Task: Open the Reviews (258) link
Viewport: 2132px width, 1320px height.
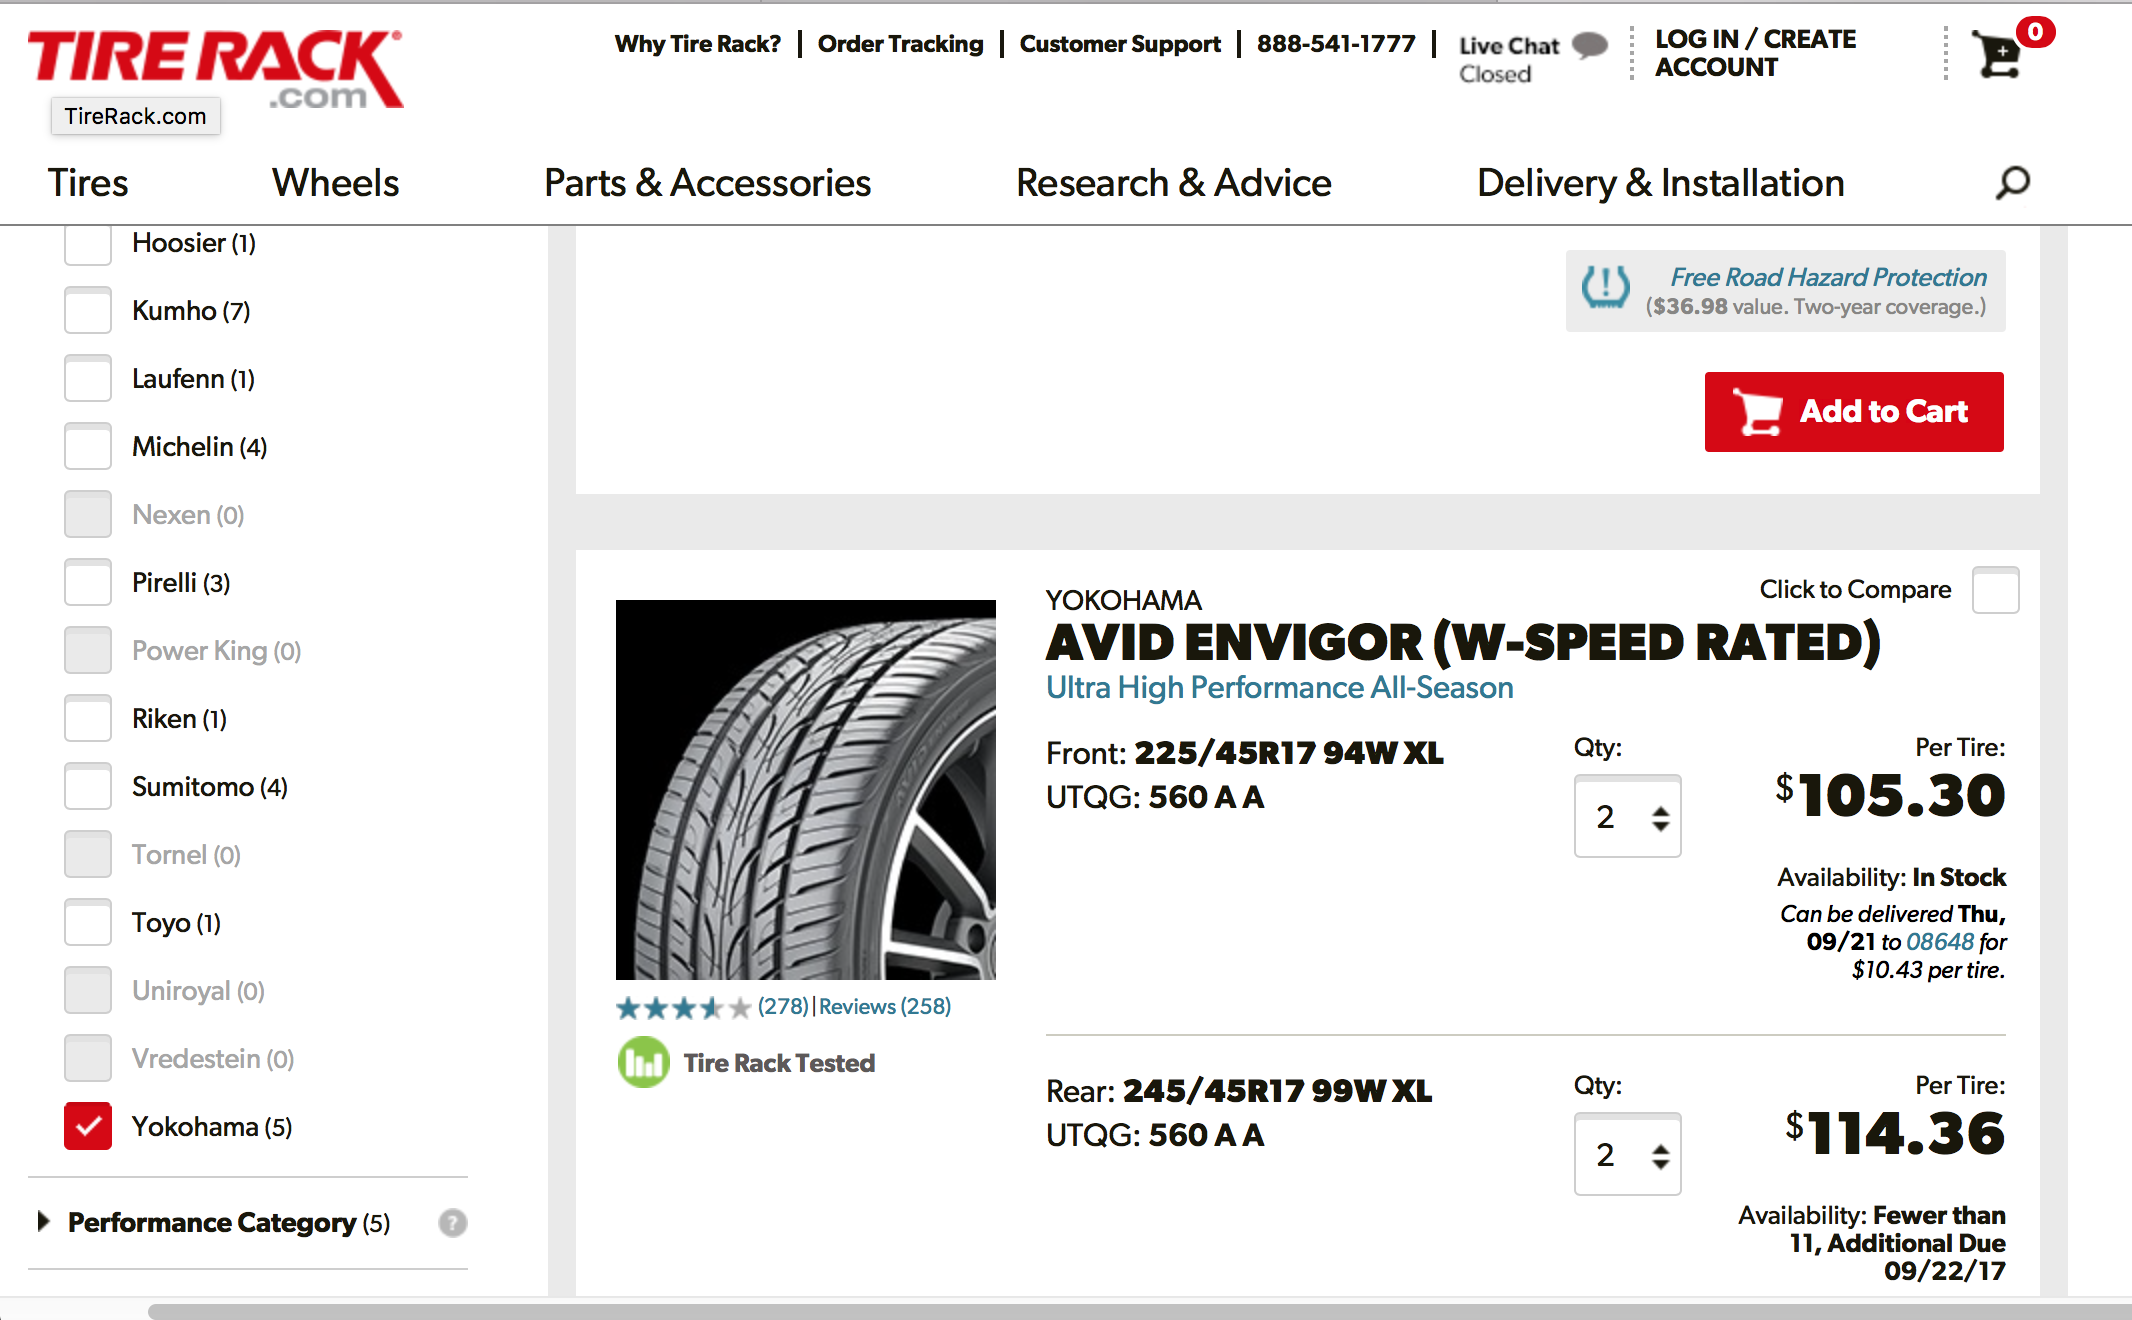Action: (x=885, y=1007)
